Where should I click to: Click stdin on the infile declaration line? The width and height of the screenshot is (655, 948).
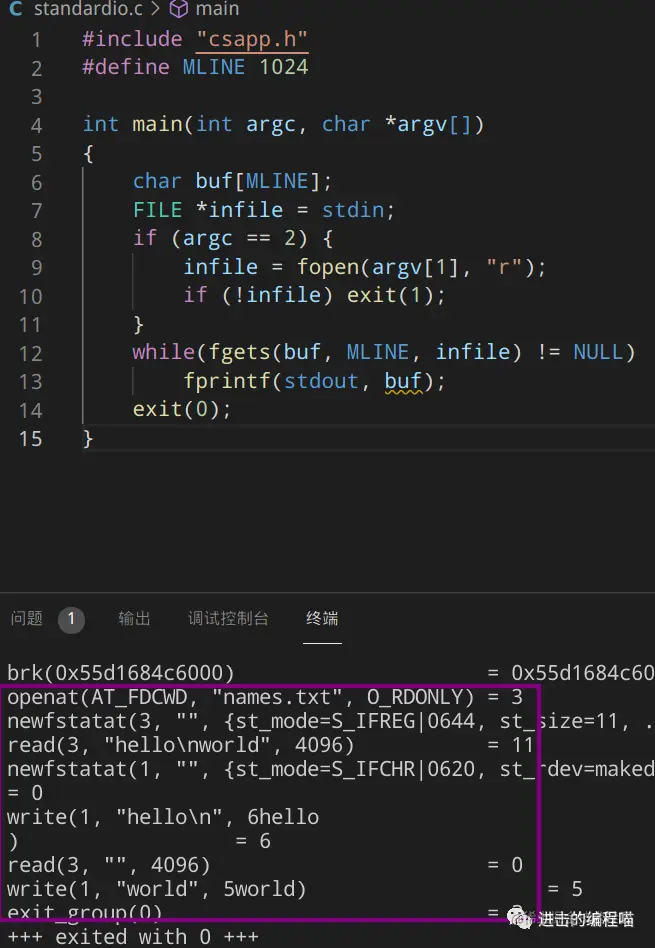pos(353,210)
